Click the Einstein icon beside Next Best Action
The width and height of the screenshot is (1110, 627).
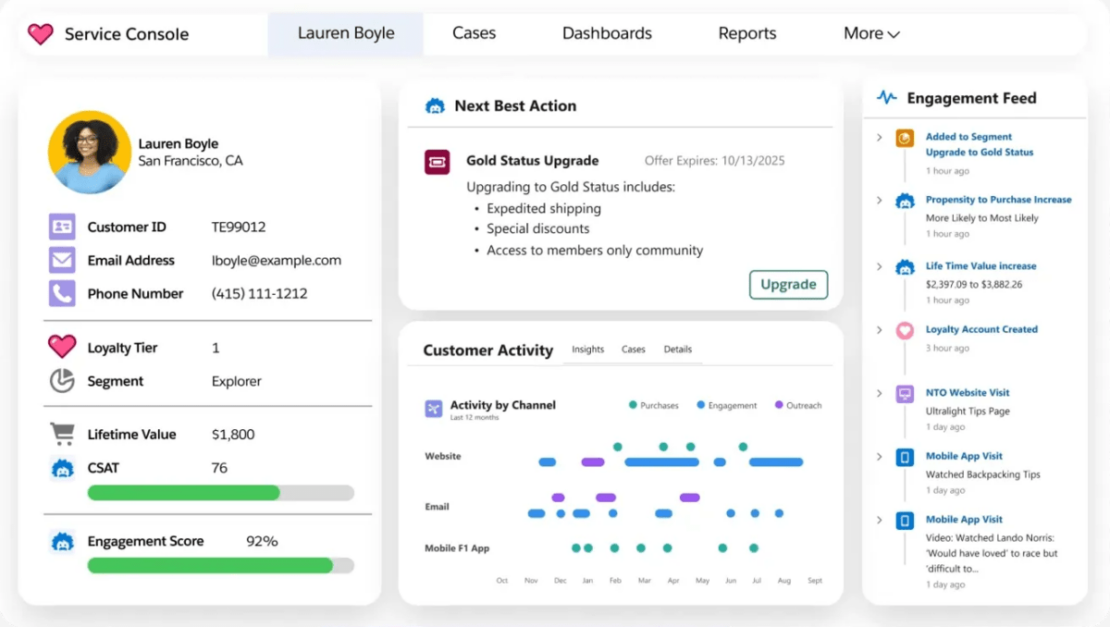(435, 105)
